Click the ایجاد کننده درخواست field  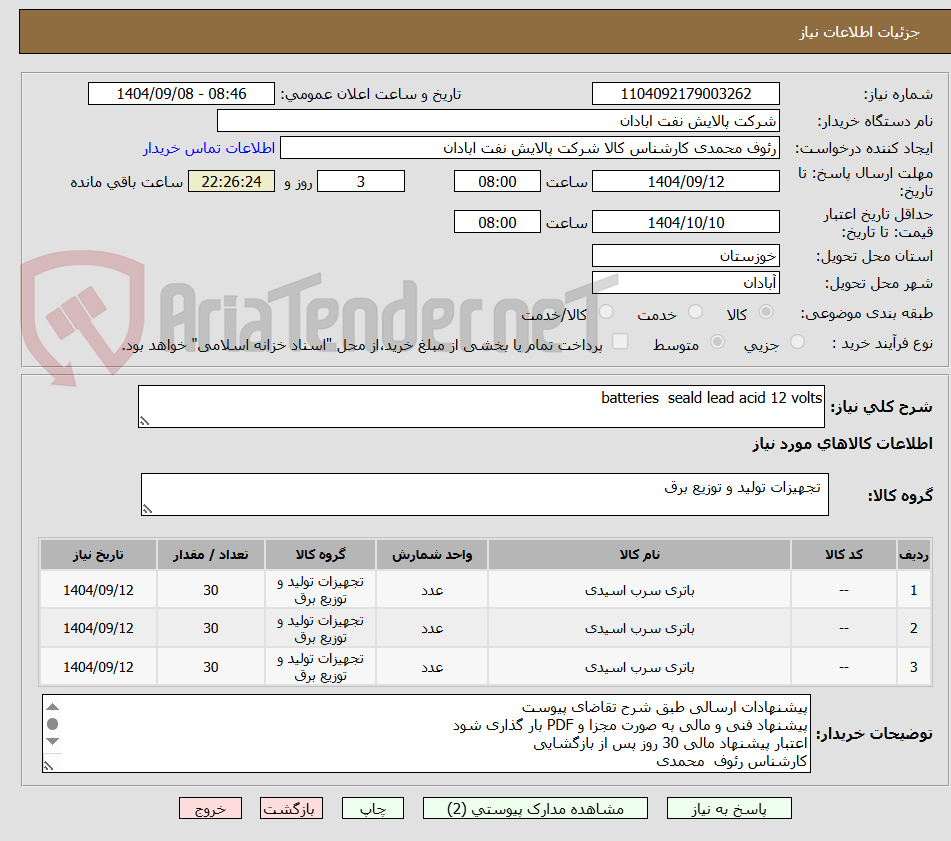(x=529, y=148)
